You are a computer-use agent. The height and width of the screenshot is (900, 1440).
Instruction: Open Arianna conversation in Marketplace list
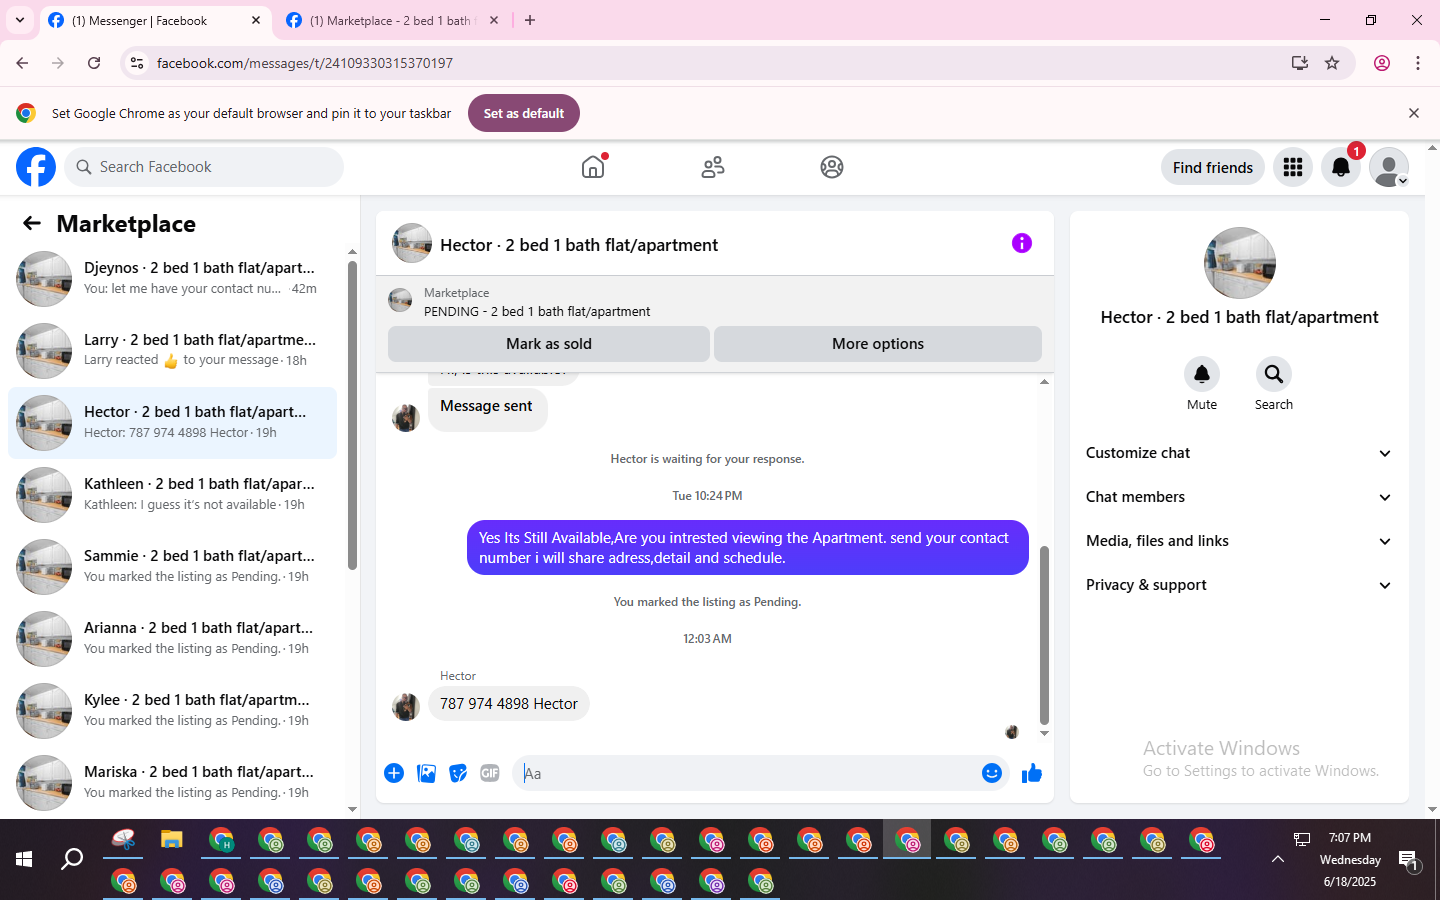[172, 639]
